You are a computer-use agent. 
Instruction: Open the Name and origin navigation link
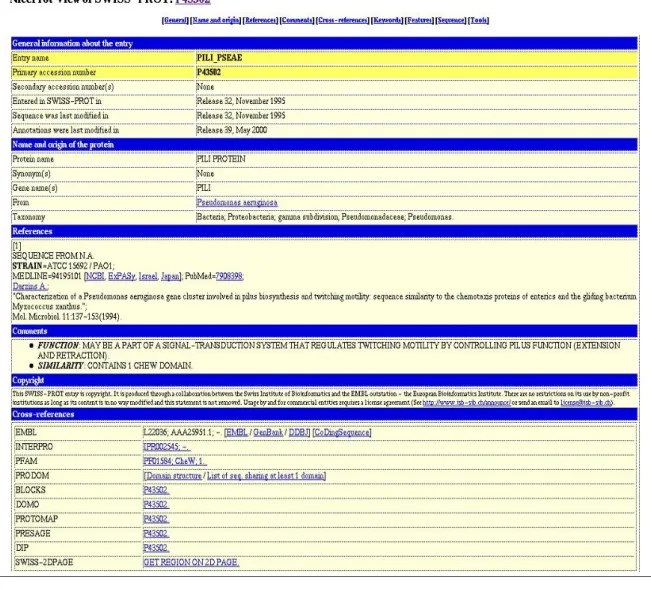(x=216, y=20)
